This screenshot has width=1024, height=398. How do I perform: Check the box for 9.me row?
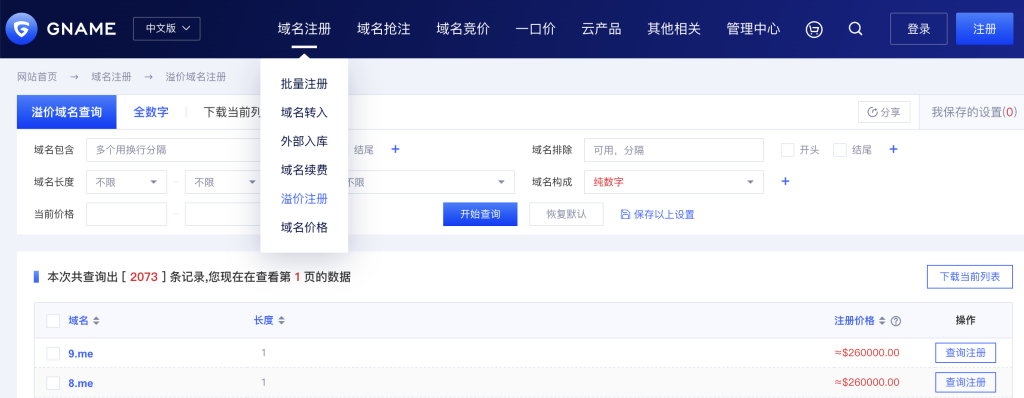54,354
